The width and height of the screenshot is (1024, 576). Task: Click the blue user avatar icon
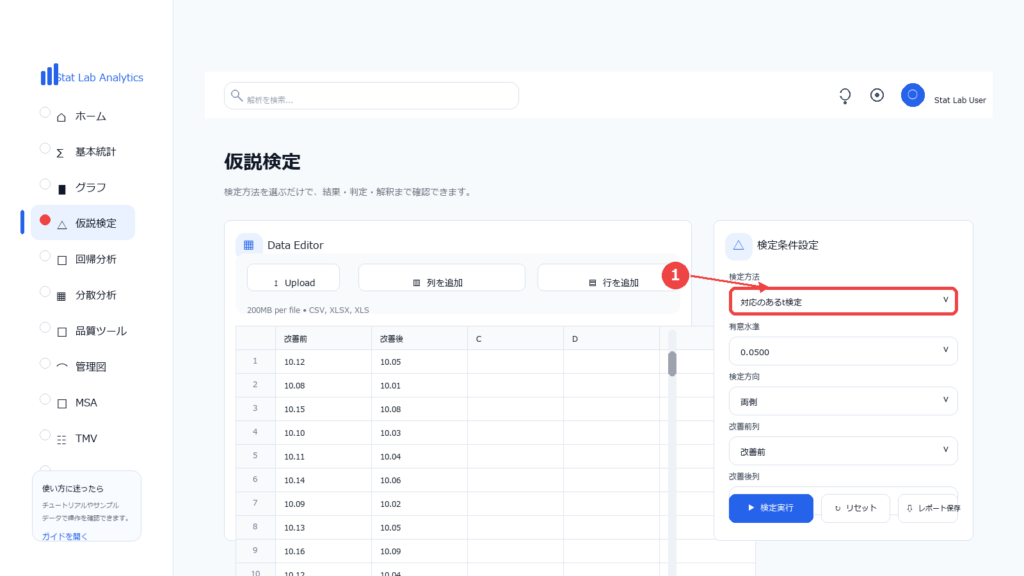pyautogui.click(x=912, y=95)
